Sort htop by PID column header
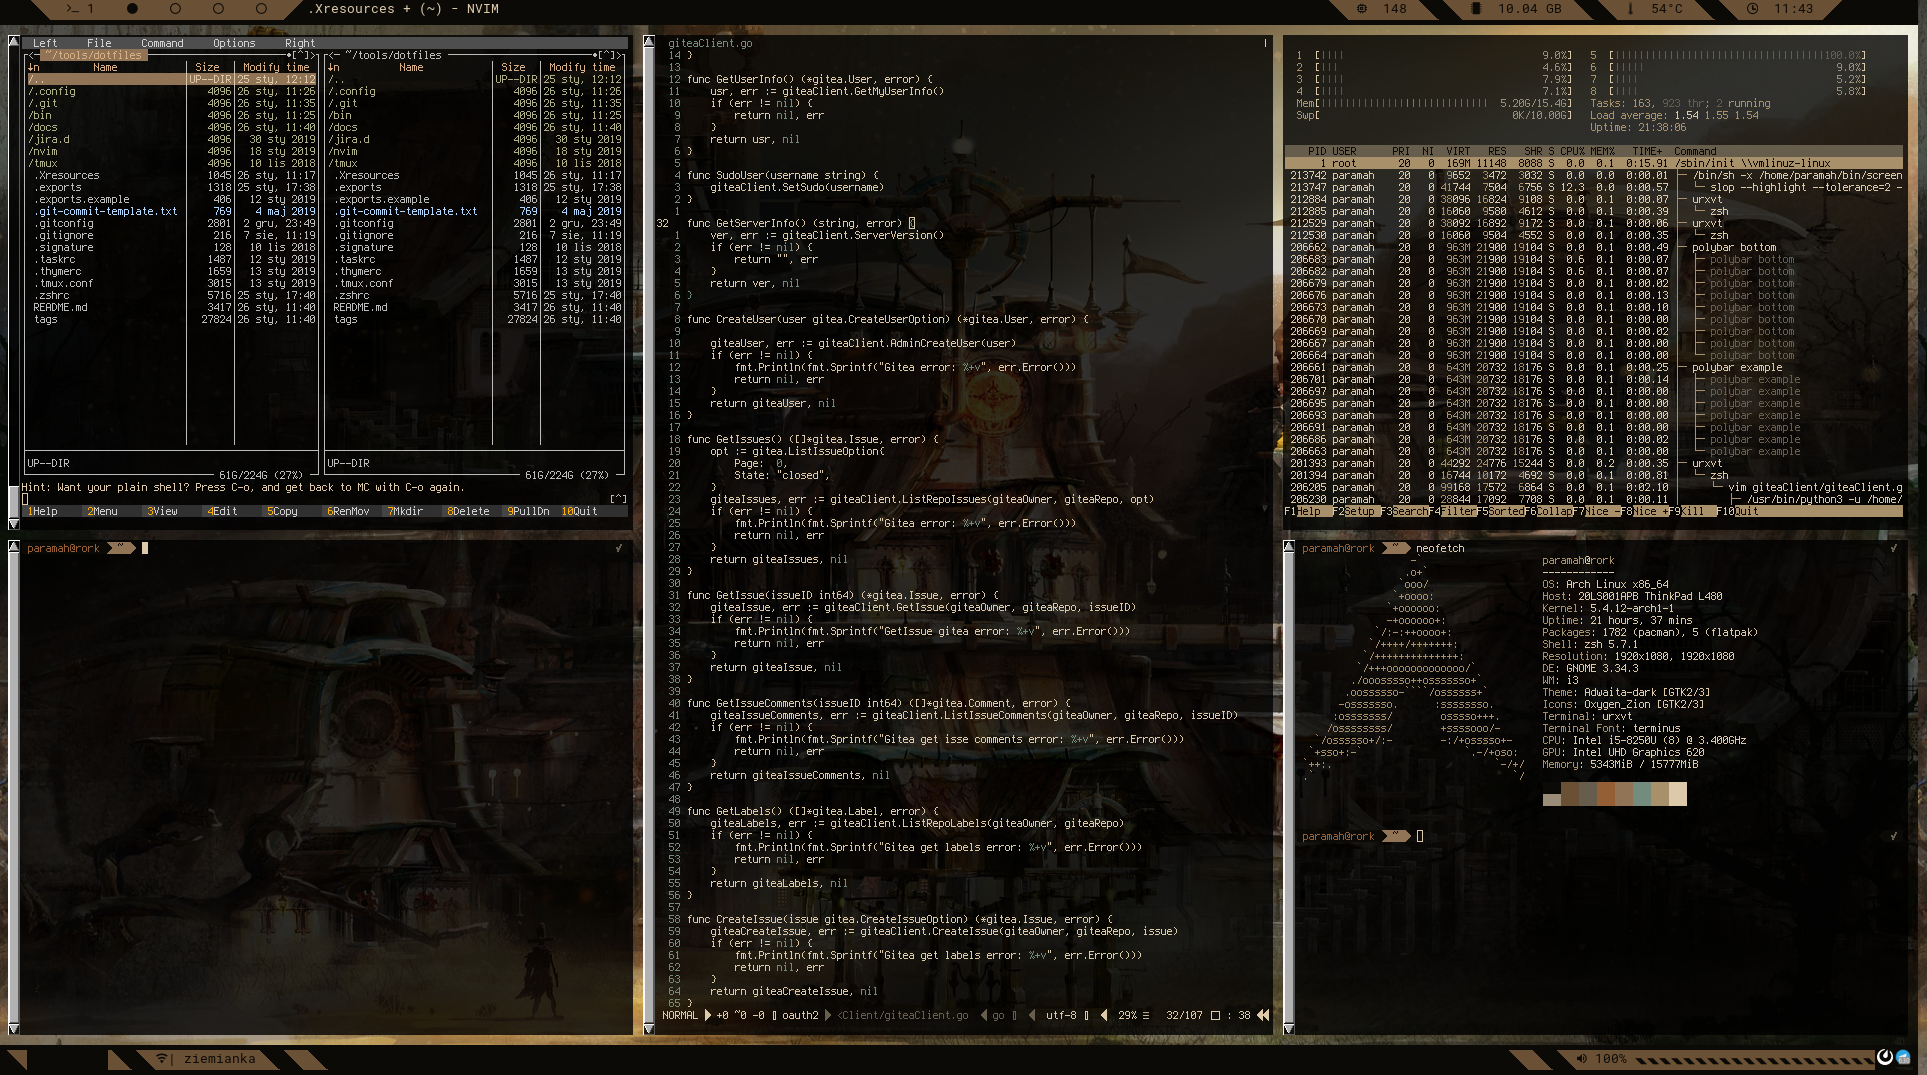The width and height of the screenshot is (1927, 1075). 1316,152
